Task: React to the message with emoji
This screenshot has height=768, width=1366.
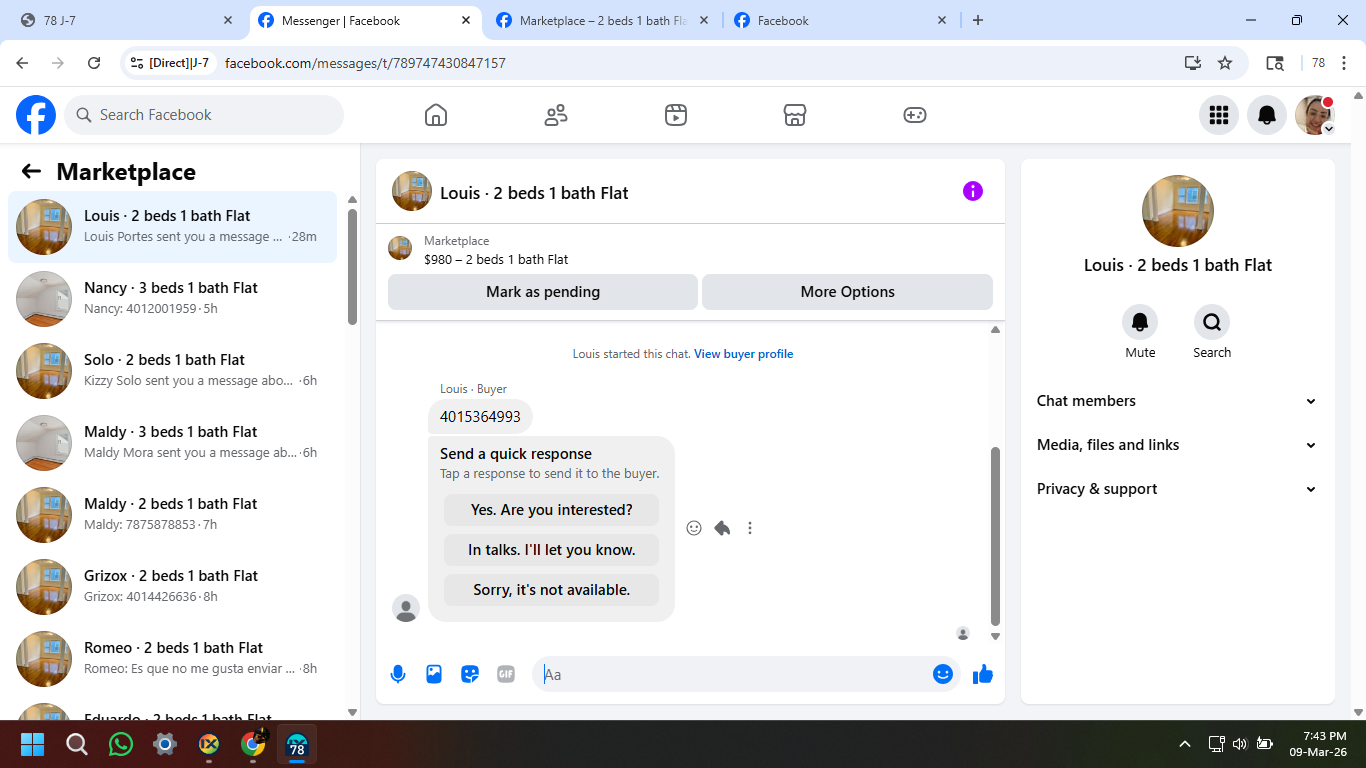Action: [694, 528]
